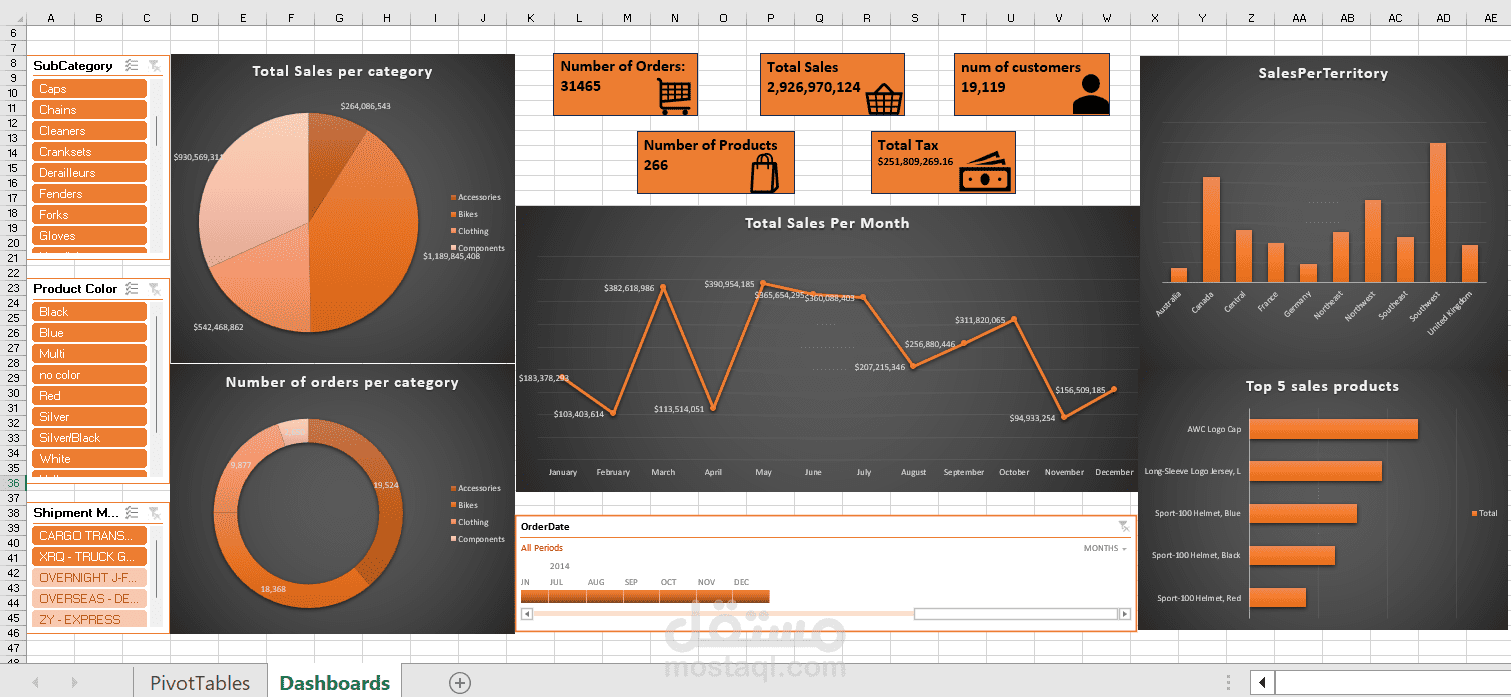Click the JUL segment on the OrderDate timeline
Screen dimensions: 1511x697
[557, 596]
